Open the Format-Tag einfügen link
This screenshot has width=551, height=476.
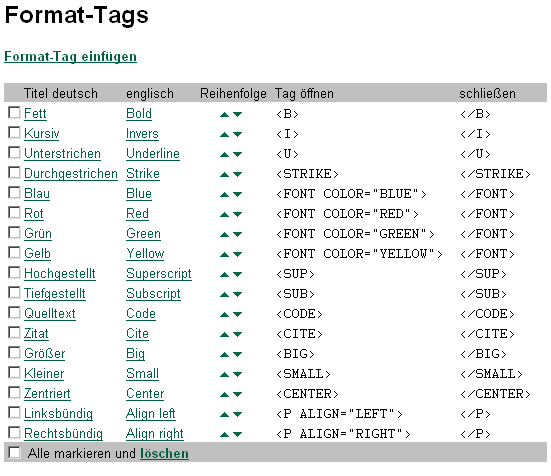point(70,57)
